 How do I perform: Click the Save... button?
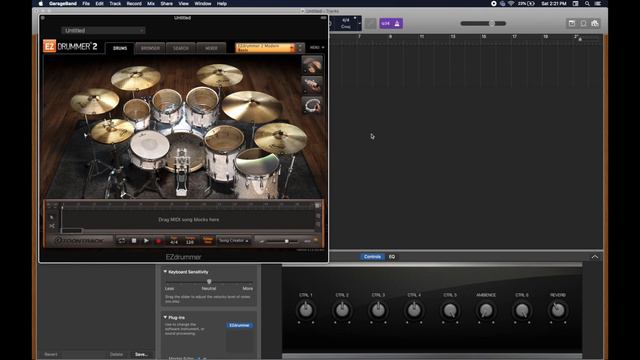coord(141,354)
